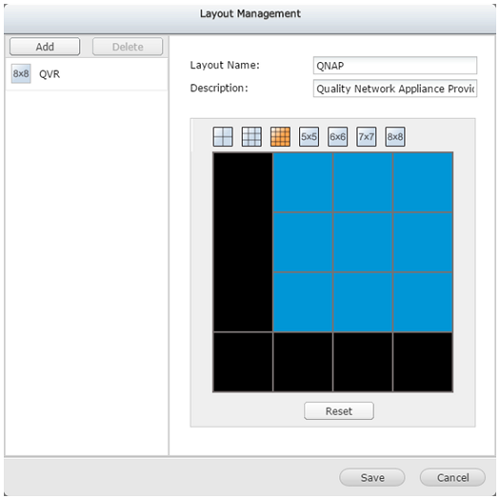500x499 pixels.
Task: Click the large black merged cell
Action: 243,242
